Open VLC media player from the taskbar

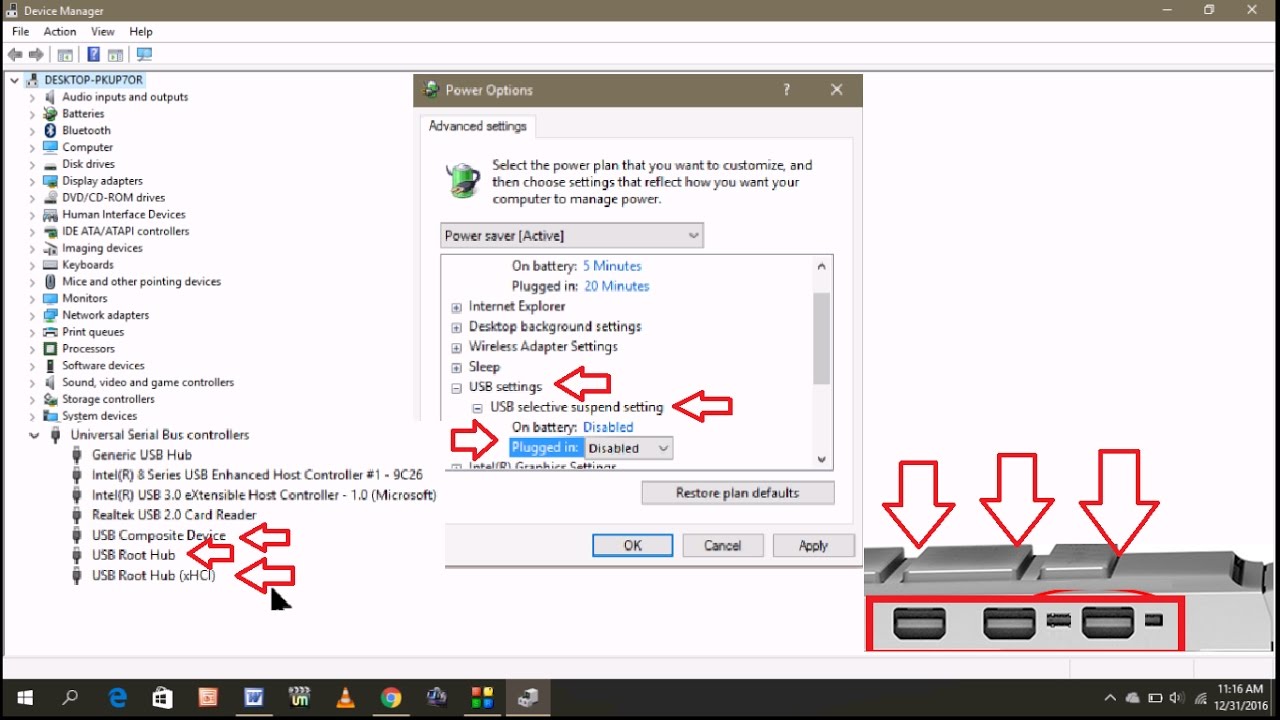(345, 698)
